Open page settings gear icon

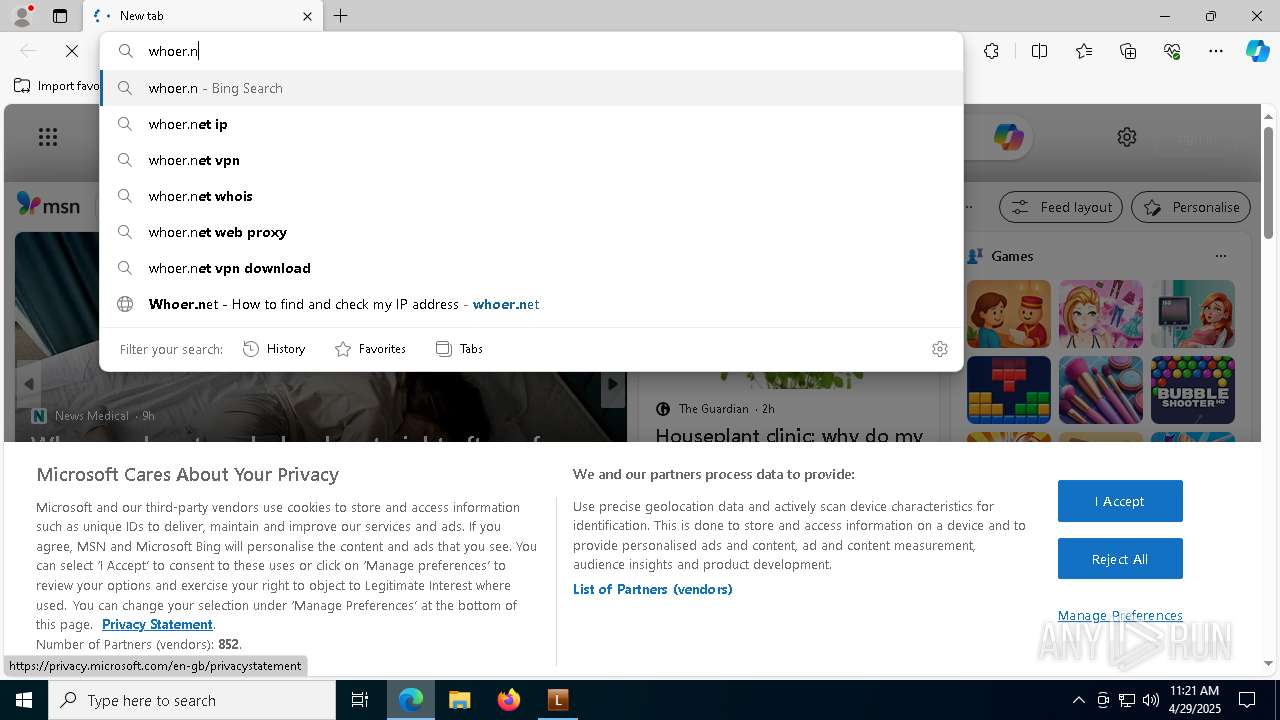click(1127, 137)
